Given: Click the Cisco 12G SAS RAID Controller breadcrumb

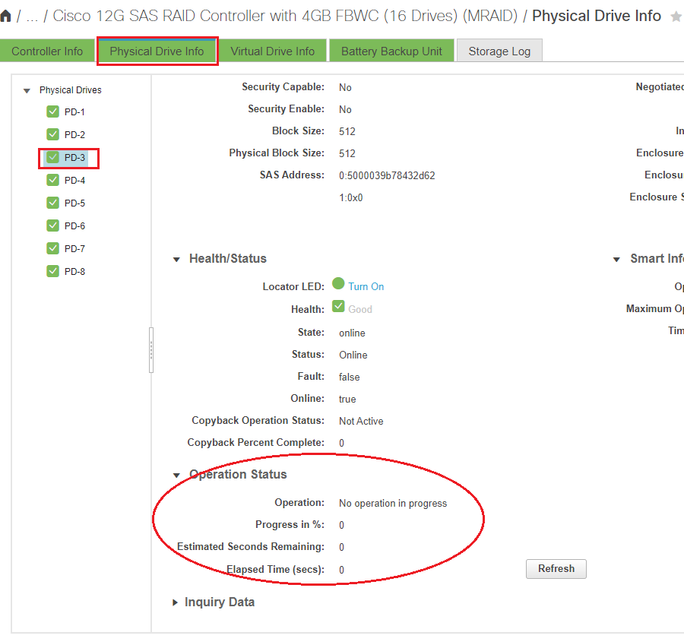Looking at the screenshot, I should pos(285,16).
